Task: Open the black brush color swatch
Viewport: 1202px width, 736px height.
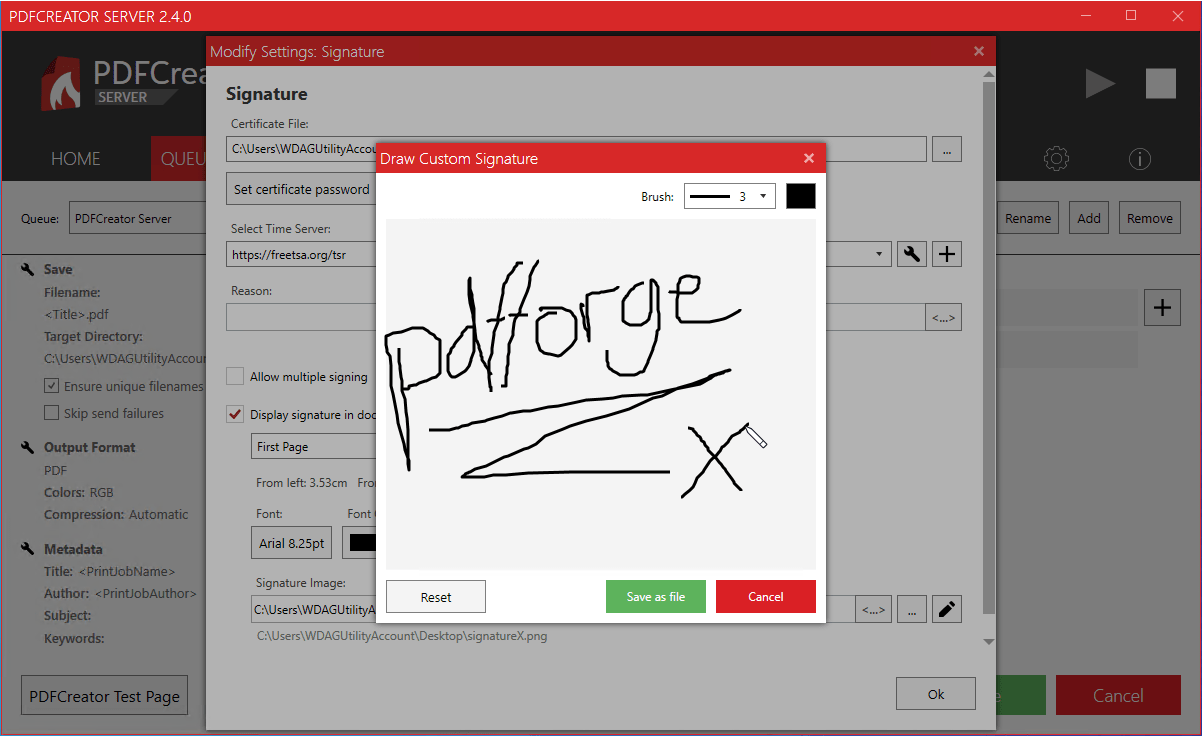Action: (801, 196)
